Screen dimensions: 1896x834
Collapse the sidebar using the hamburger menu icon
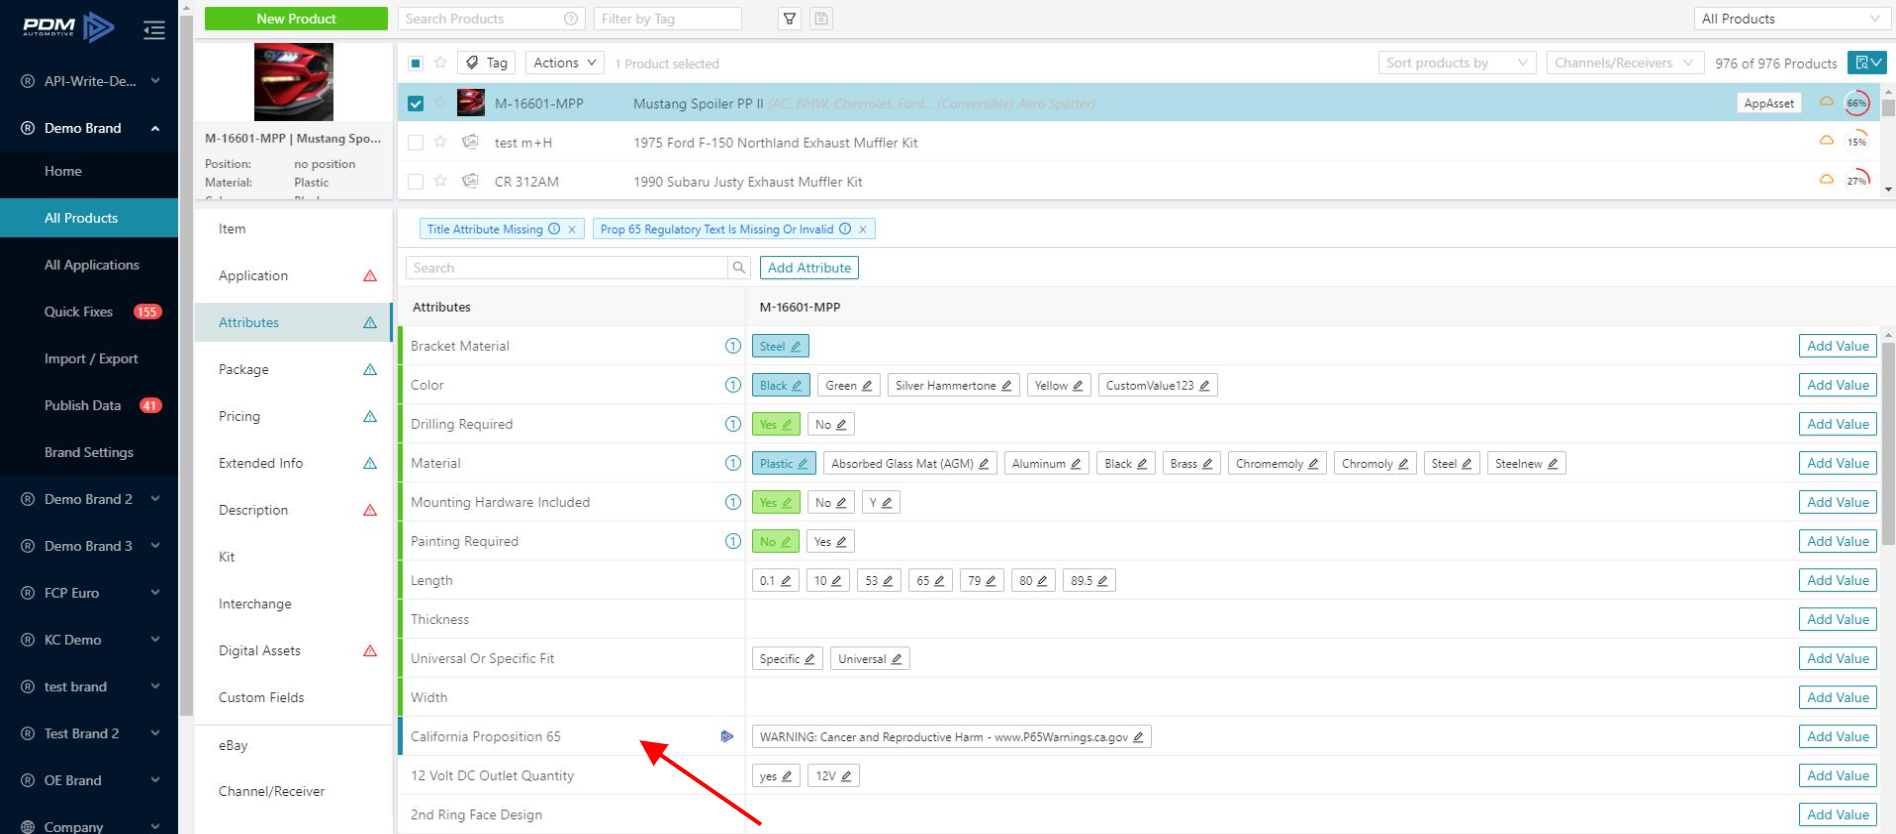[x=154, y=30]
